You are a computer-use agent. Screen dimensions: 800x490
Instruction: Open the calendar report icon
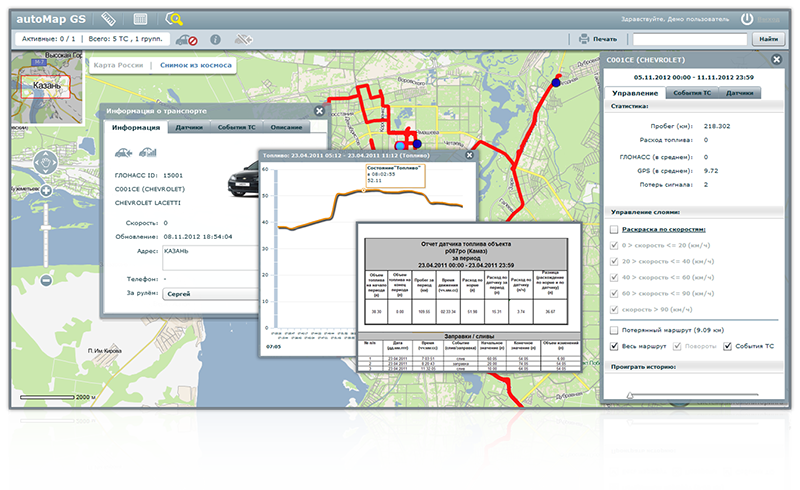tap(140, 18)
